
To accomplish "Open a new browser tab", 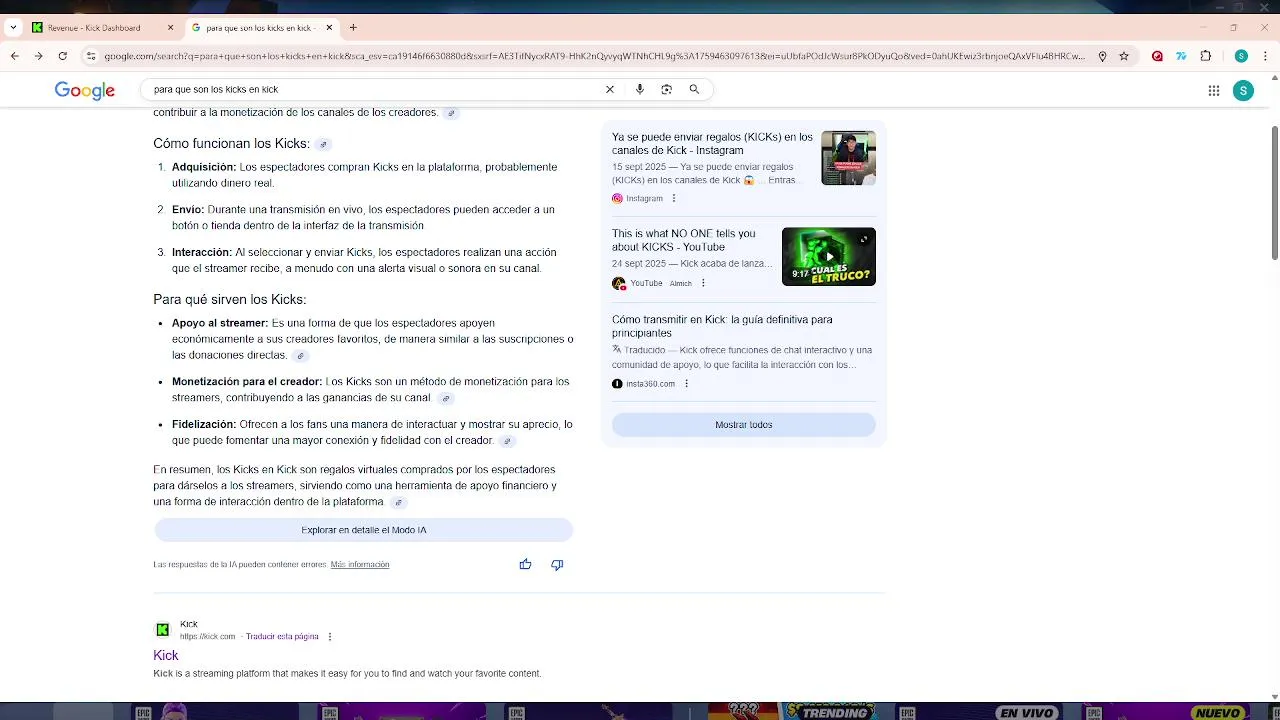I will pyautogui.click(x=353, y=28).
